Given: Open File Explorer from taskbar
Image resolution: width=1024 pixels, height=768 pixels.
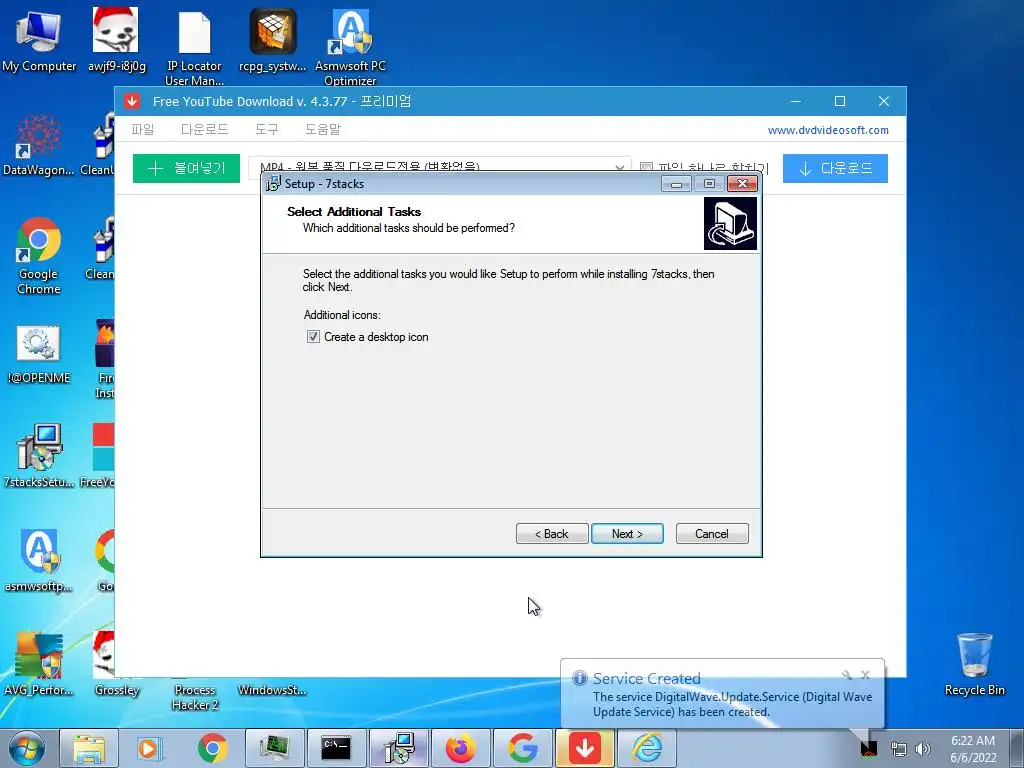Looking at the screenshot, I should coord(89,748).
